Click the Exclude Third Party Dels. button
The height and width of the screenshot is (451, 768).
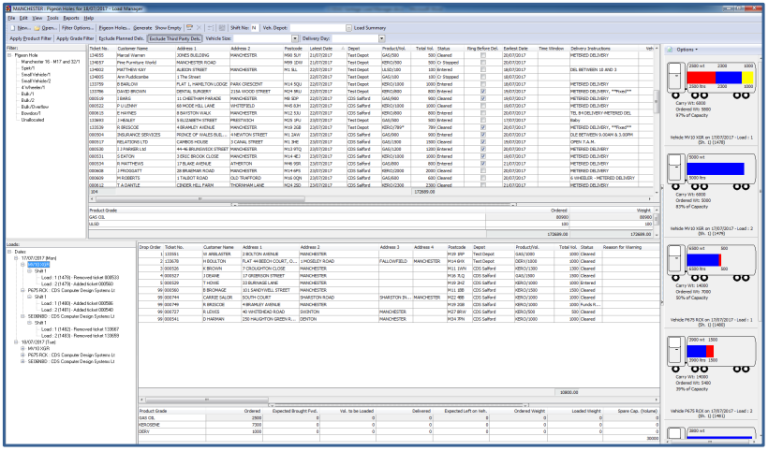pos(173,37)
